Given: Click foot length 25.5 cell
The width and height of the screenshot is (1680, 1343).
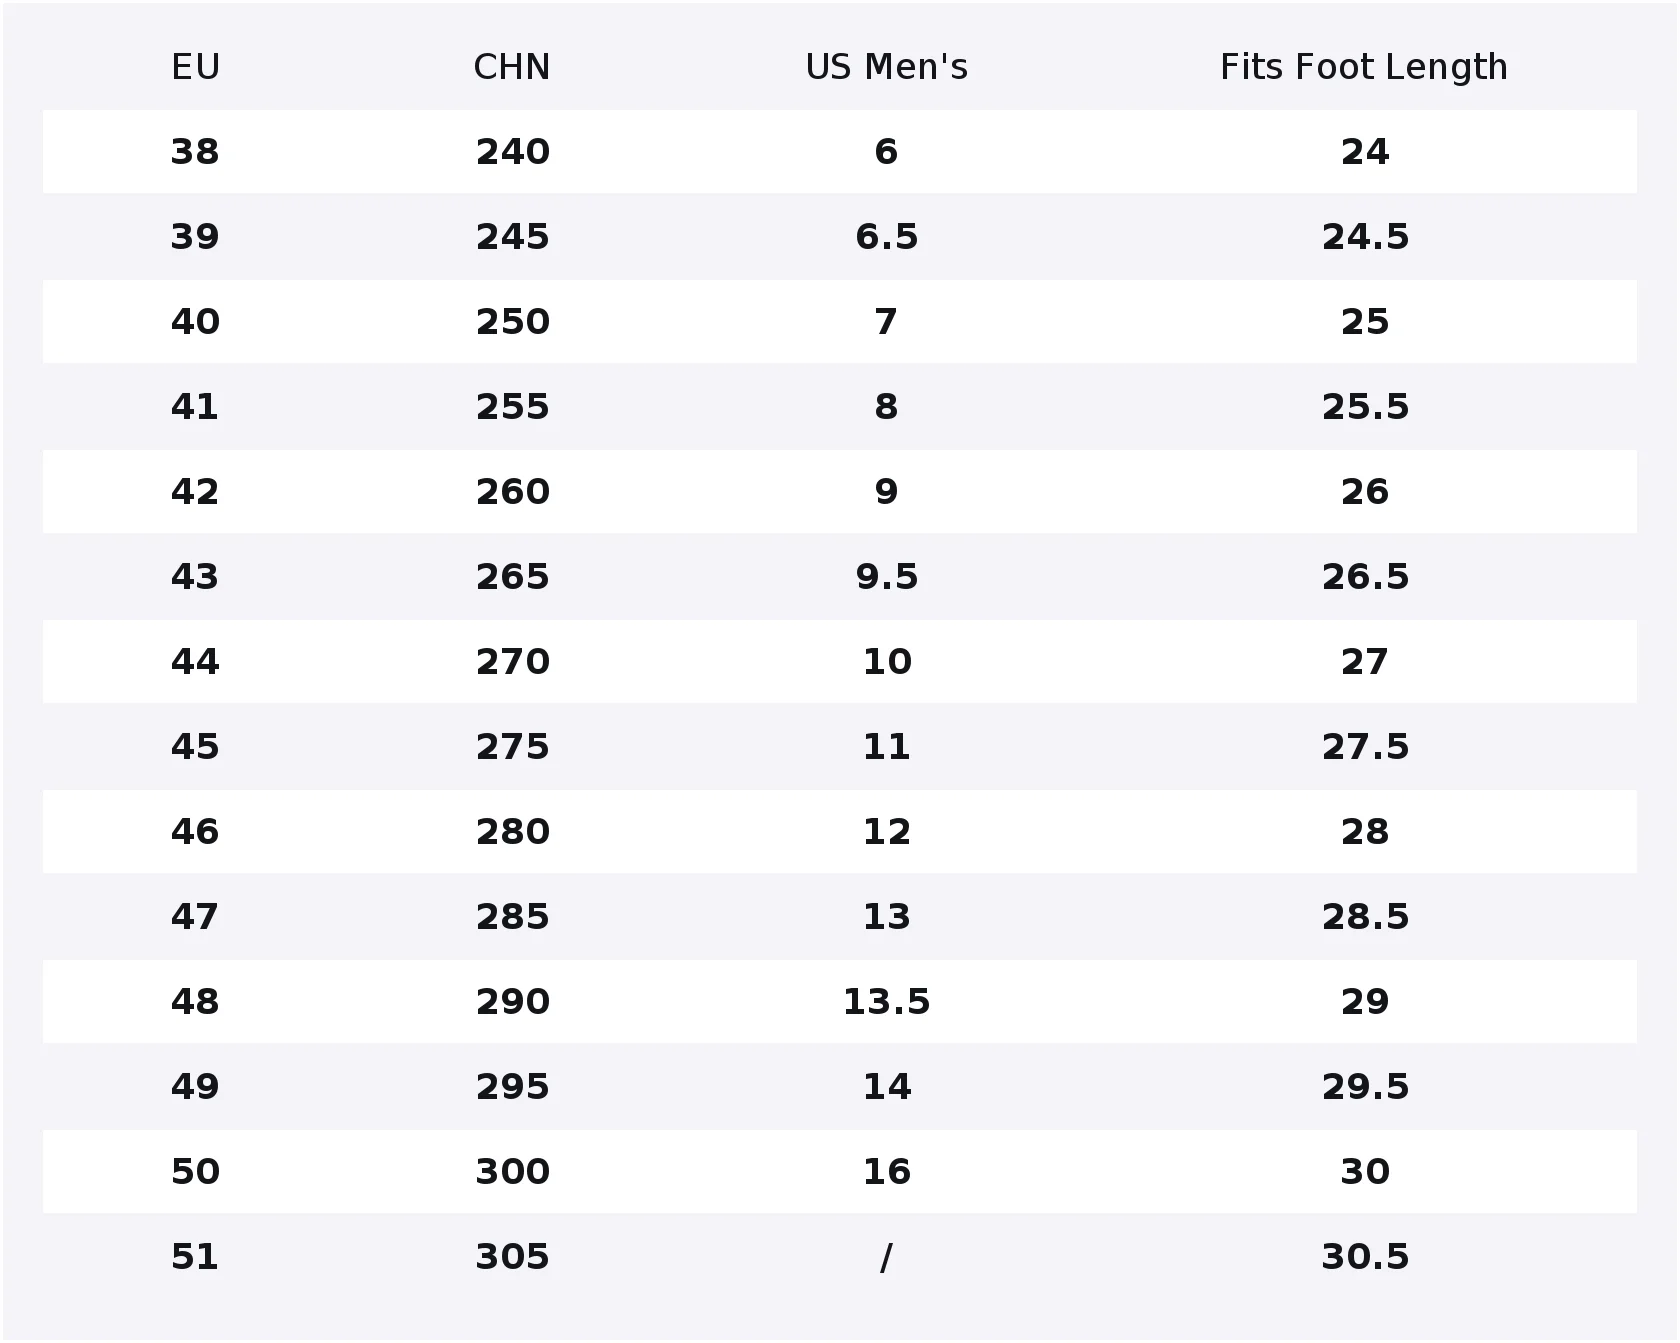Looking at the screenshot, I should pos(1365,407).
